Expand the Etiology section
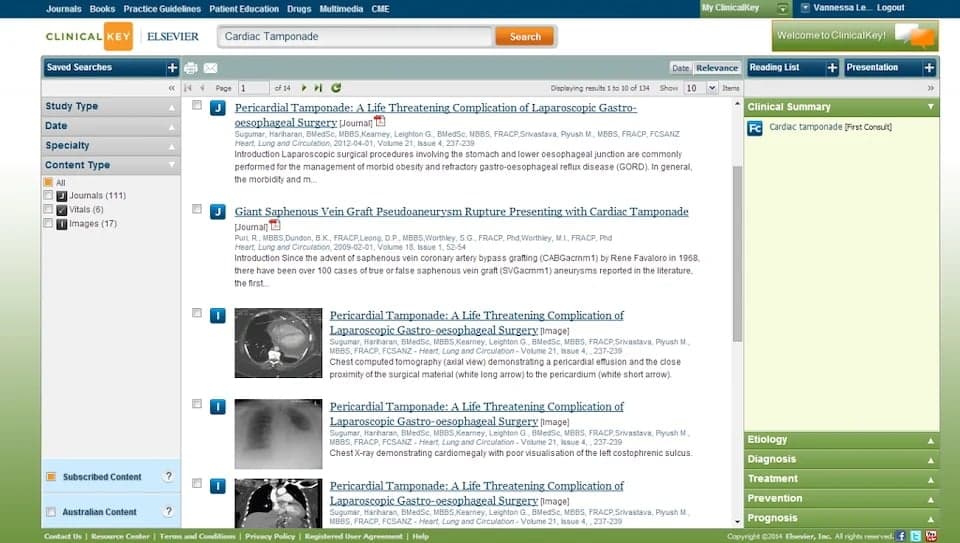 pos(841,440)
